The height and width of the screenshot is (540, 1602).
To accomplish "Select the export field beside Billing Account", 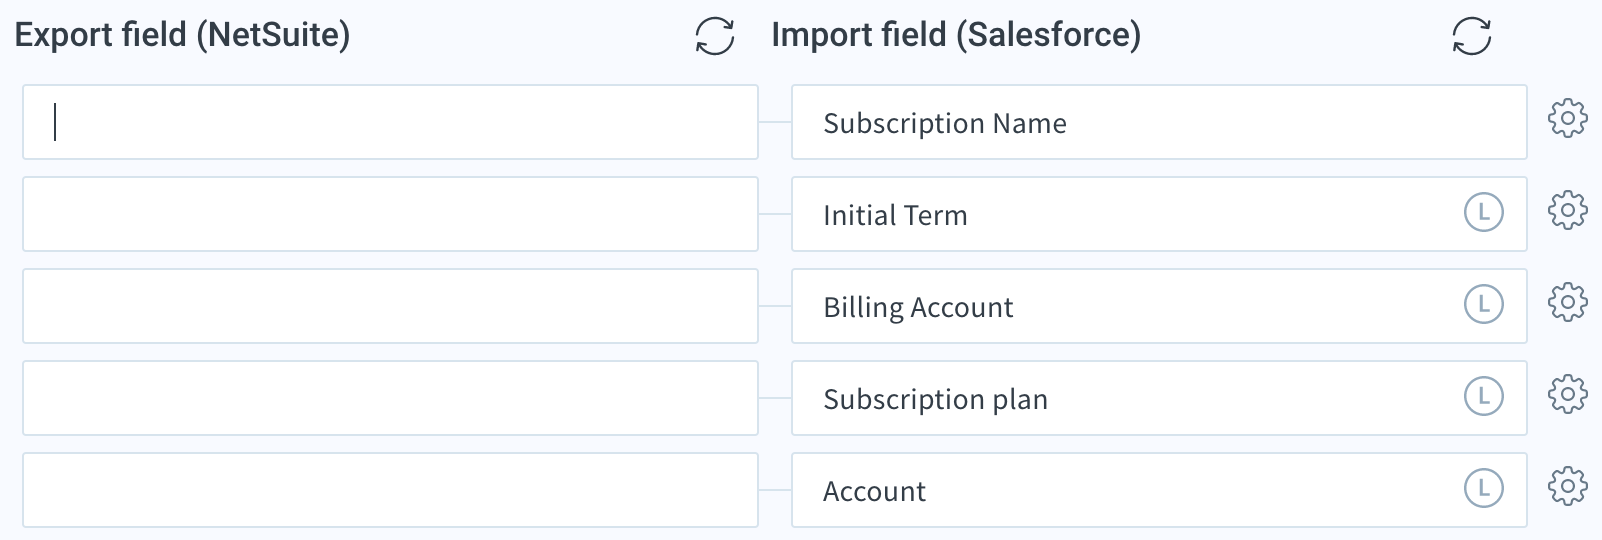I will pyautogui.click(x=390, y=306).
